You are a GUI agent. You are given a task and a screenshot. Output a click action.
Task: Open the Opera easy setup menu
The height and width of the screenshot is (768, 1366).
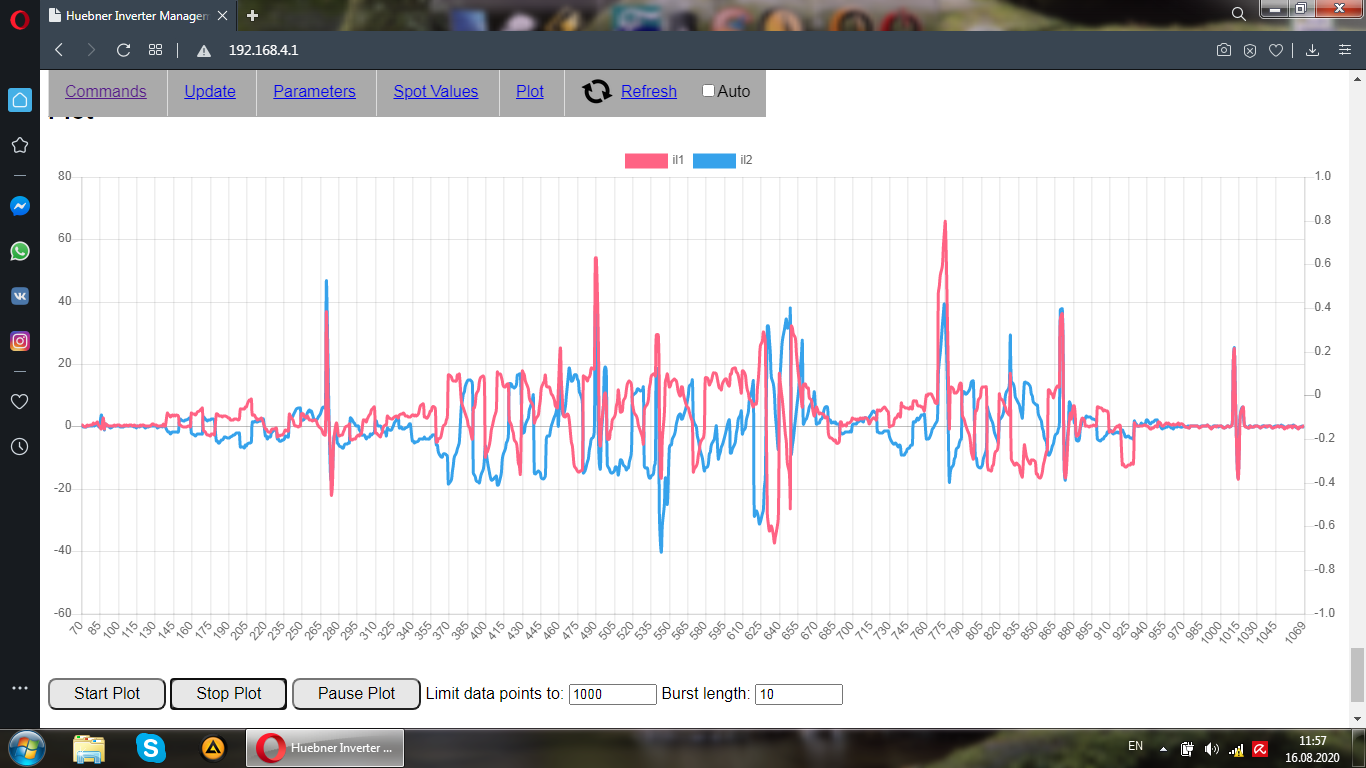coord(1345,50)
